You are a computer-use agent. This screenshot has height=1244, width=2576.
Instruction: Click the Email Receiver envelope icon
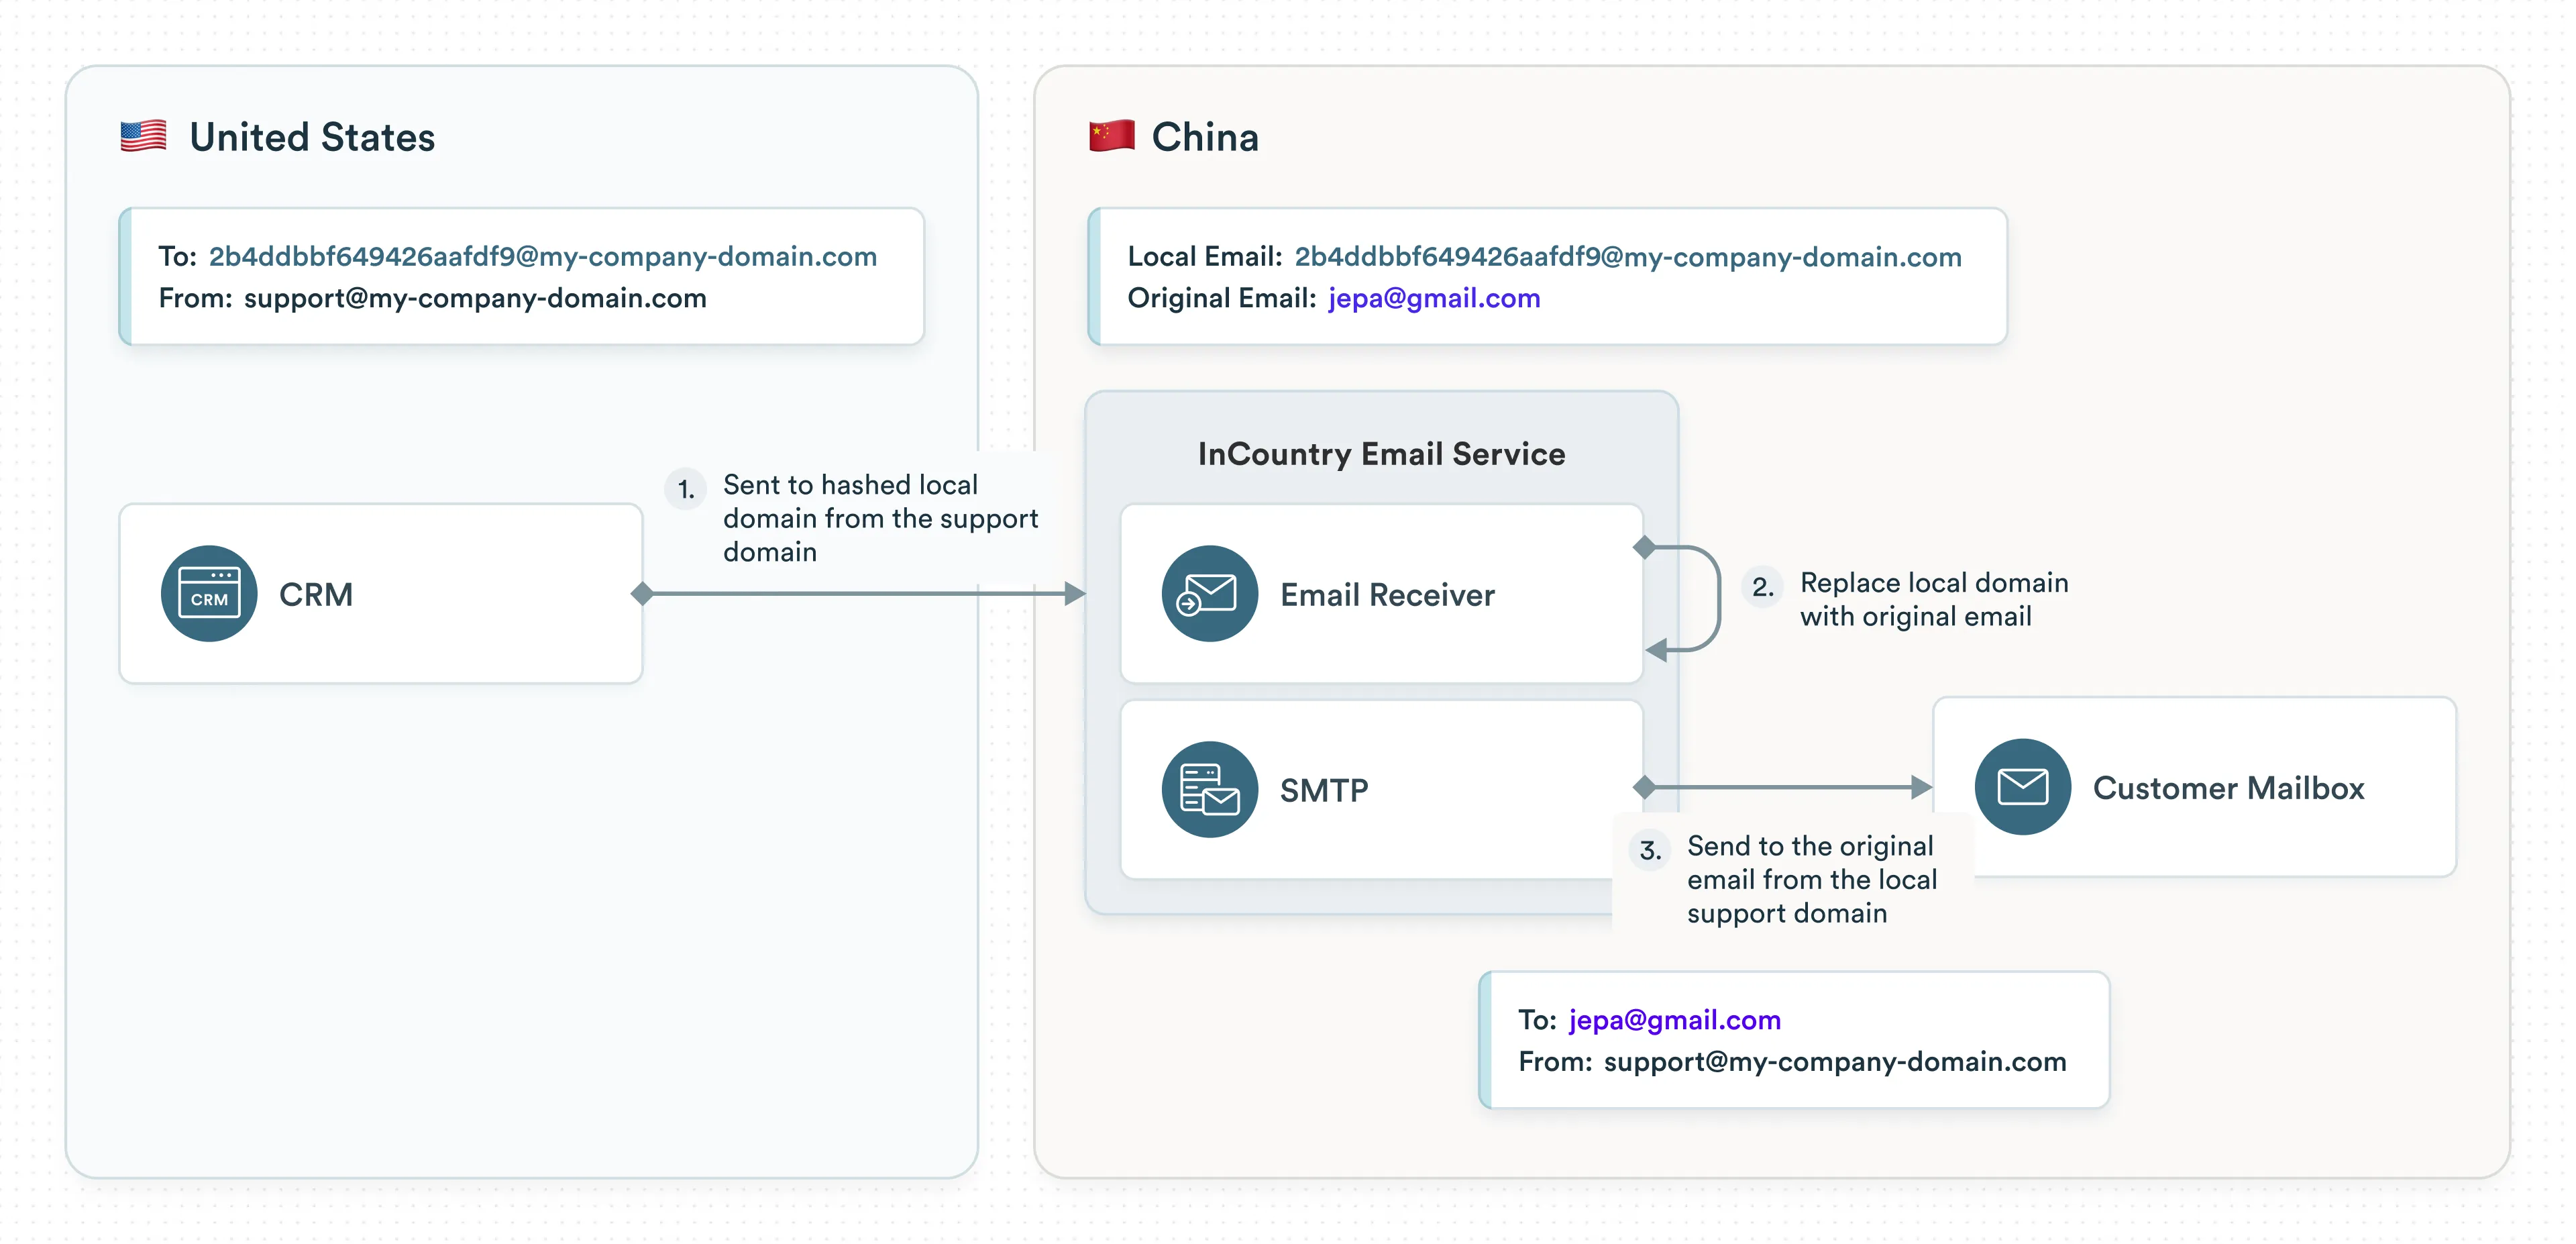click(x=1209, y=593)
